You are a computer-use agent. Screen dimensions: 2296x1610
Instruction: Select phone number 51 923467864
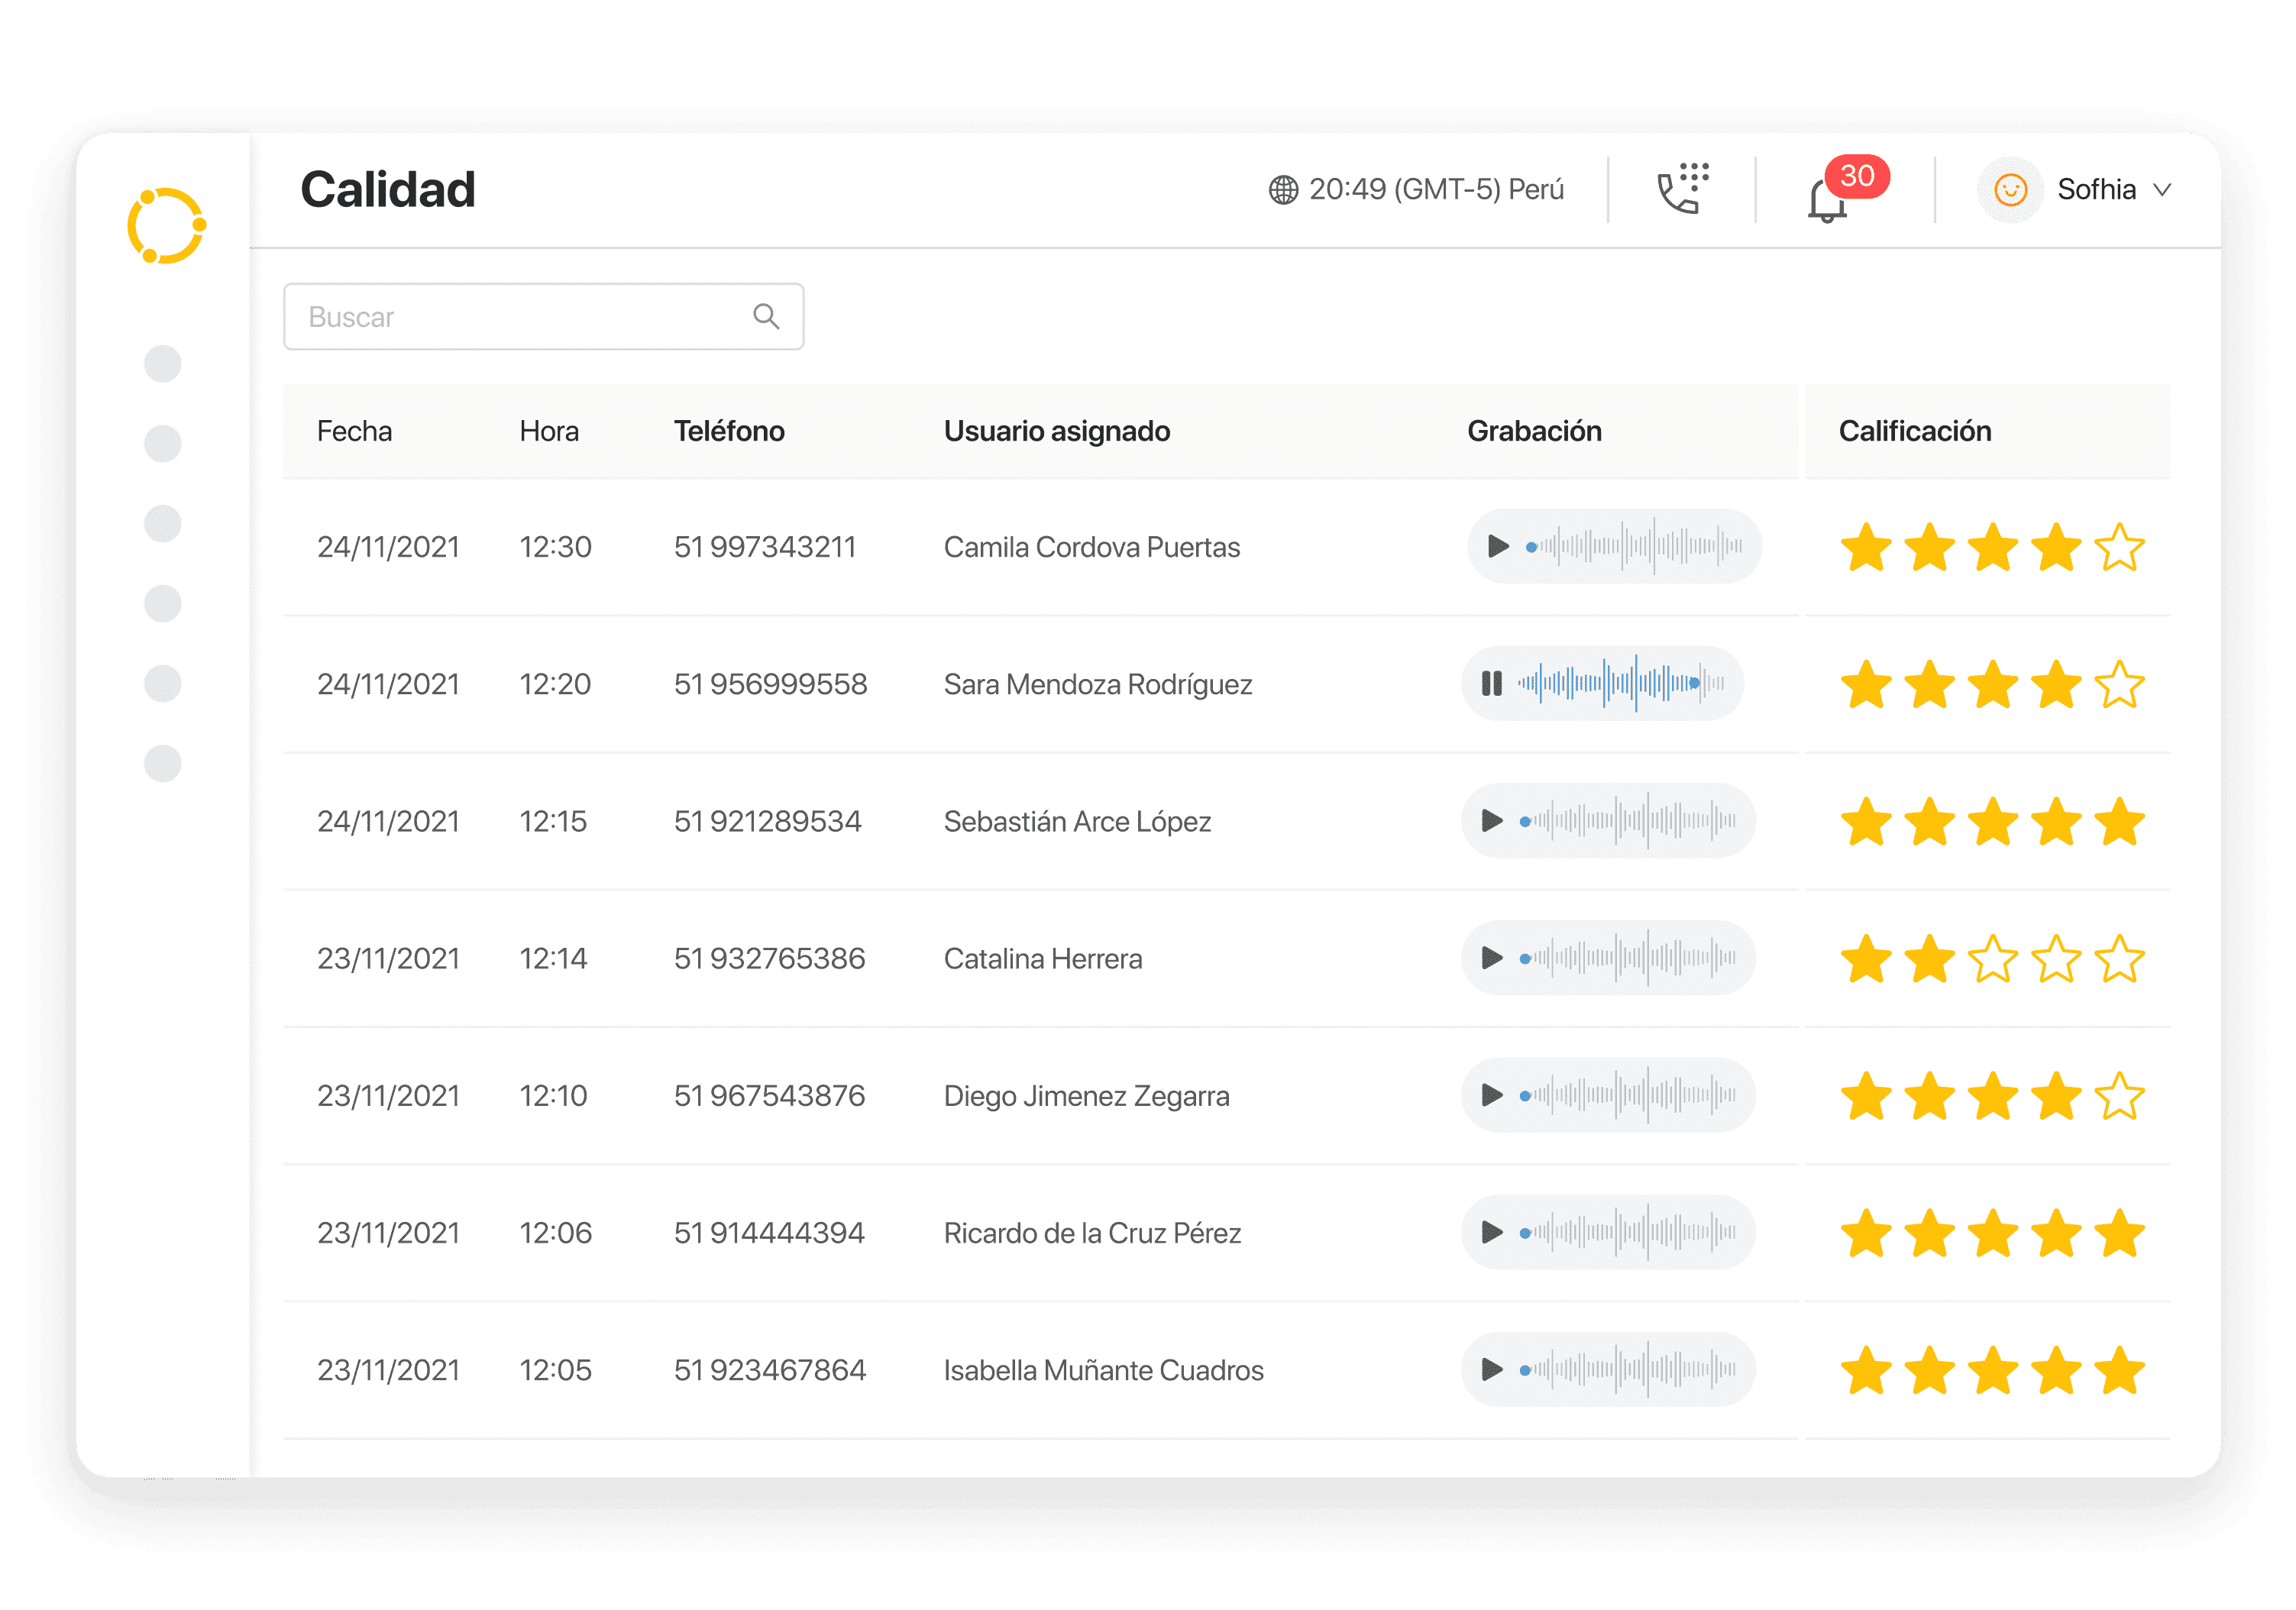pos(769,1369)
